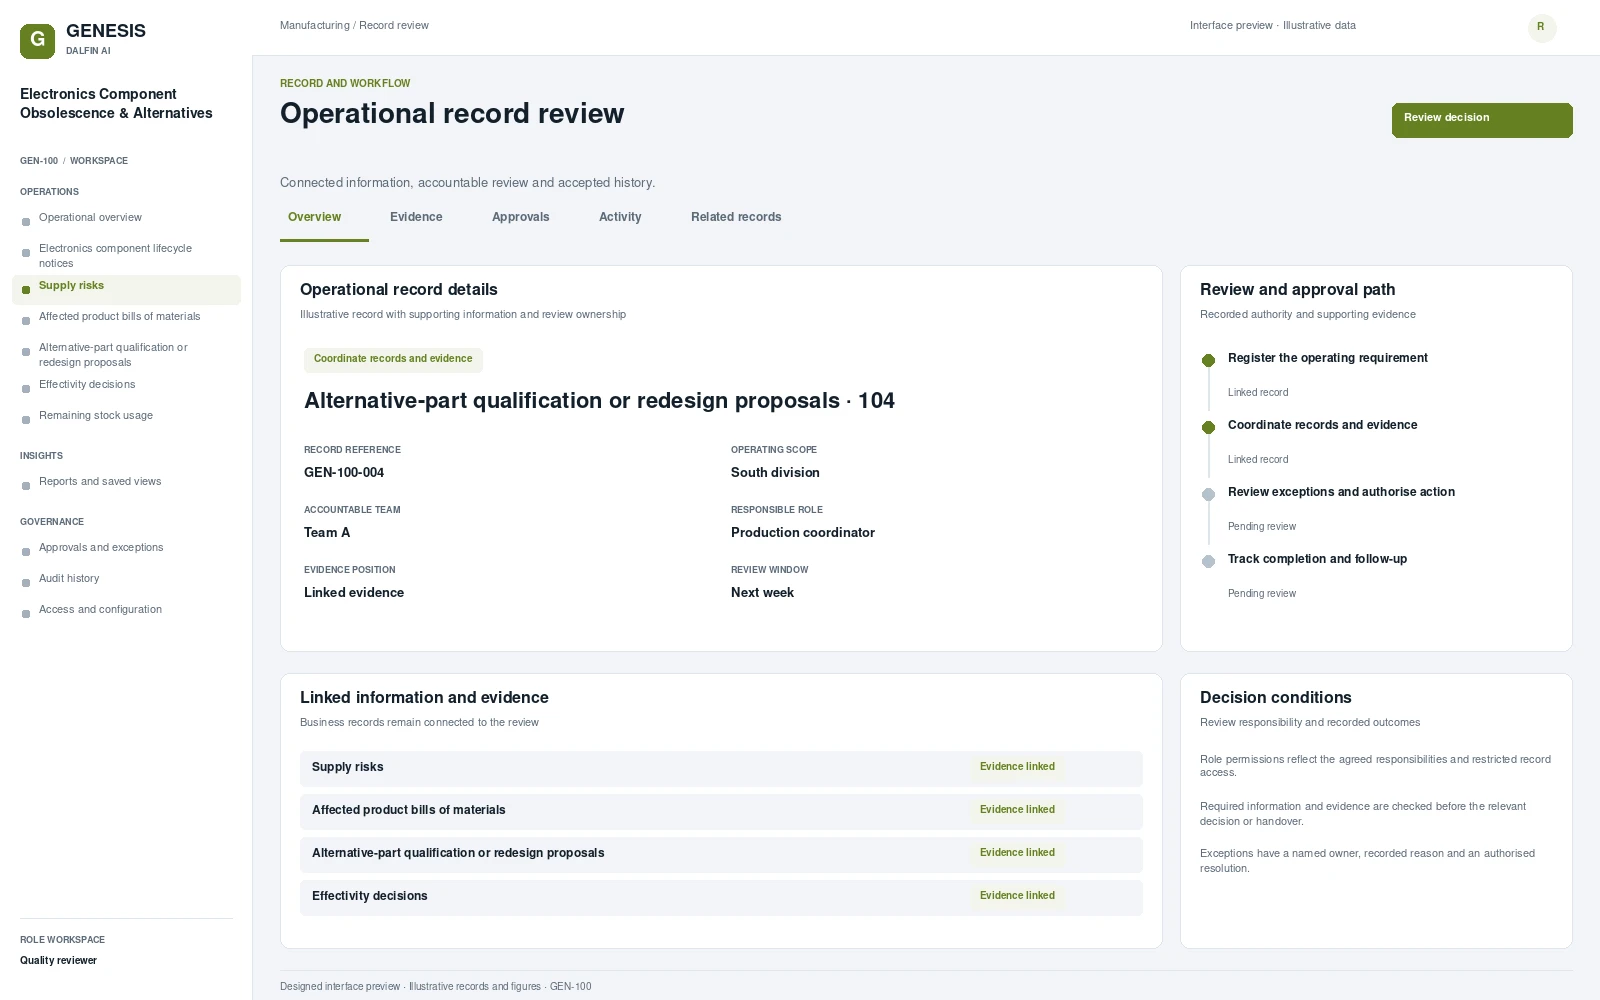
Task: Open the Affected product bills of materials row
Action: [721, 811]
